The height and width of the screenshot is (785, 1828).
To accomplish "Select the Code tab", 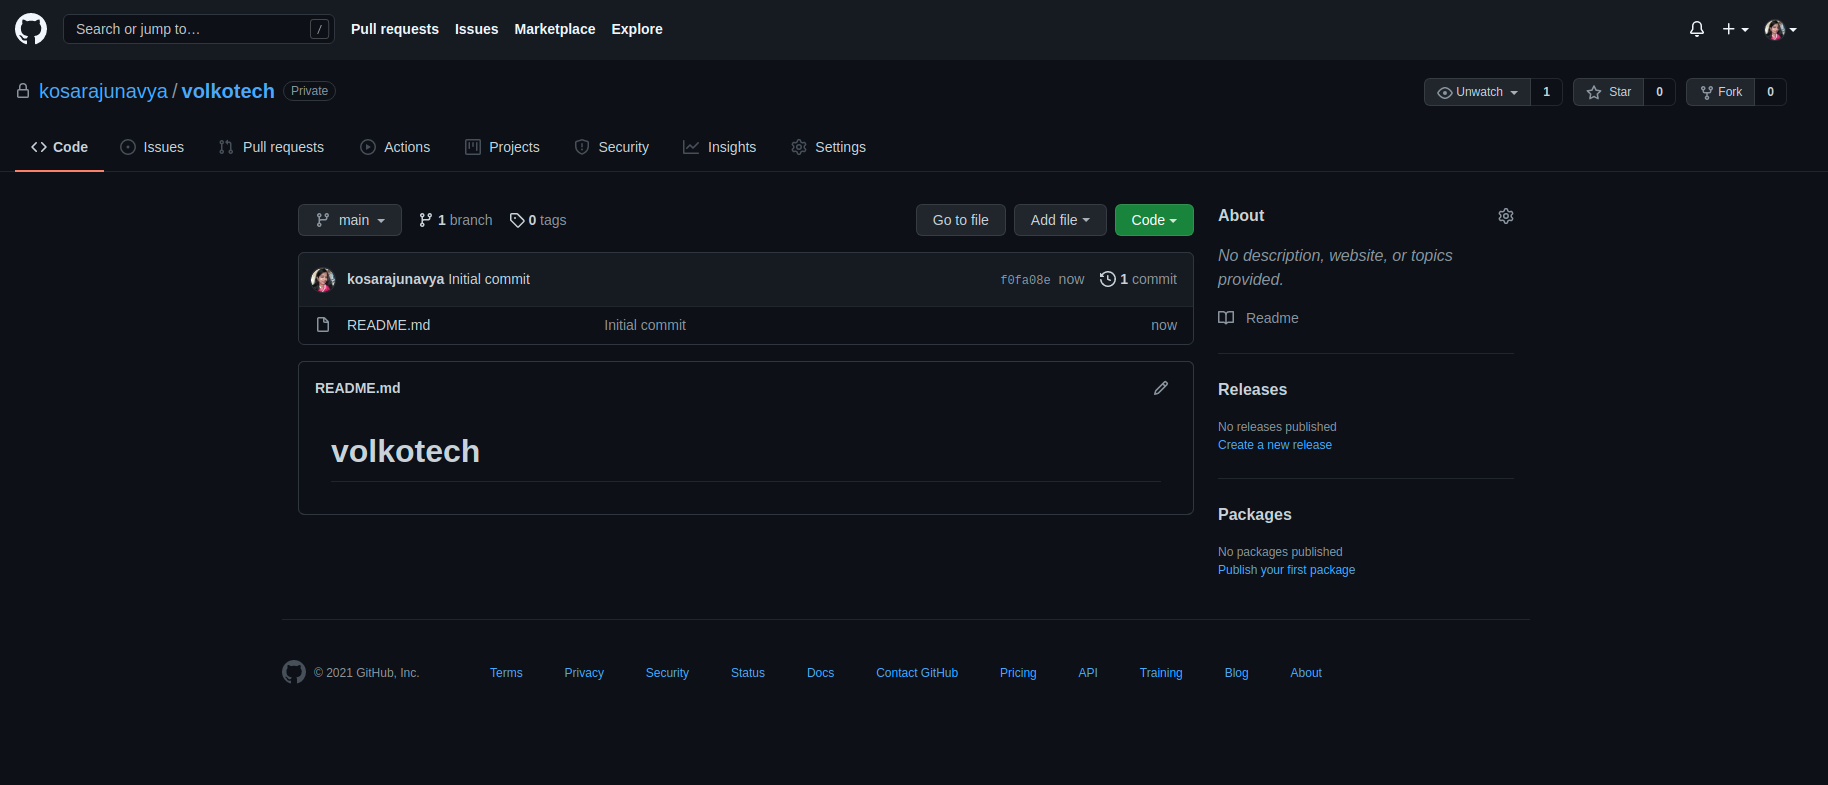I will (59, 147).
